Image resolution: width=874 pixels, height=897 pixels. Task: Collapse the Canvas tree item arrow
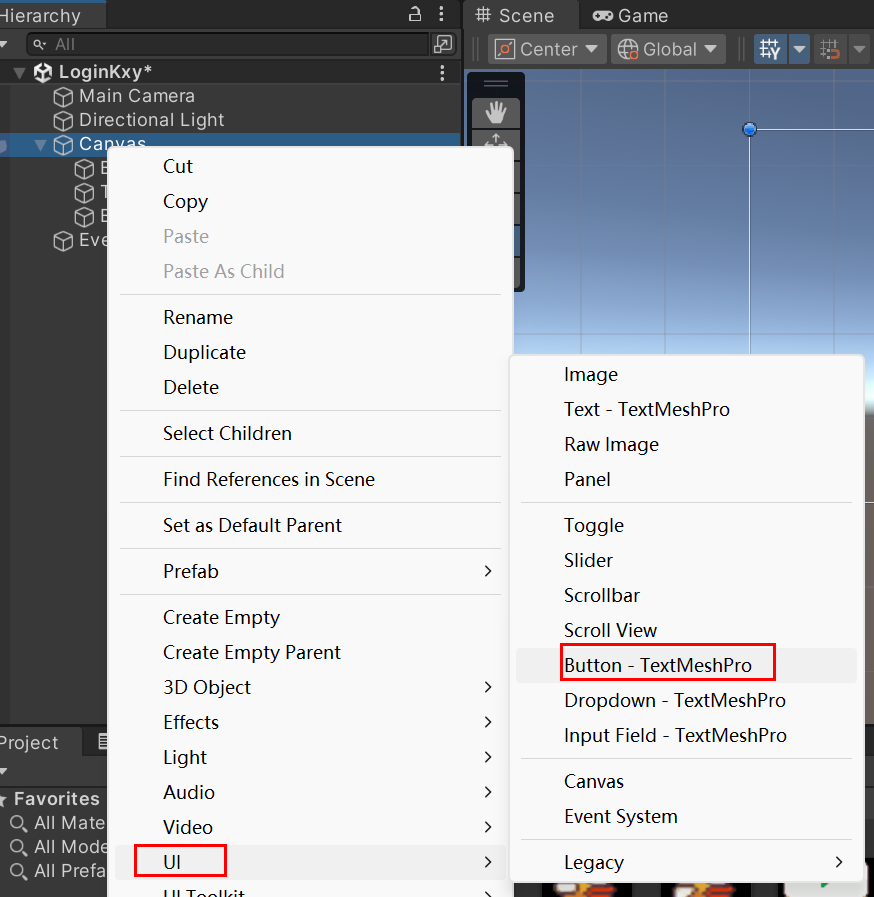click(40, 145)
